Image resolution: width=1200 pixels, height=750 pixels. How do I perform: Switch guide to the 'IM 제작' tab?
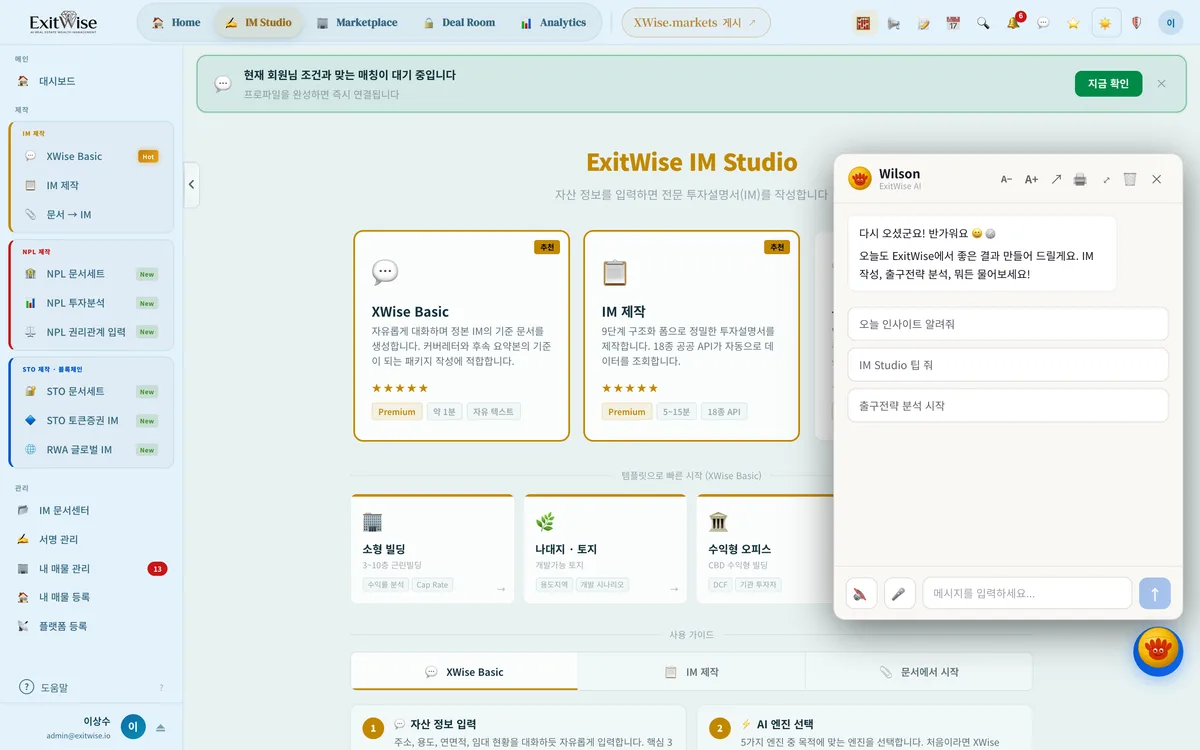691,672
